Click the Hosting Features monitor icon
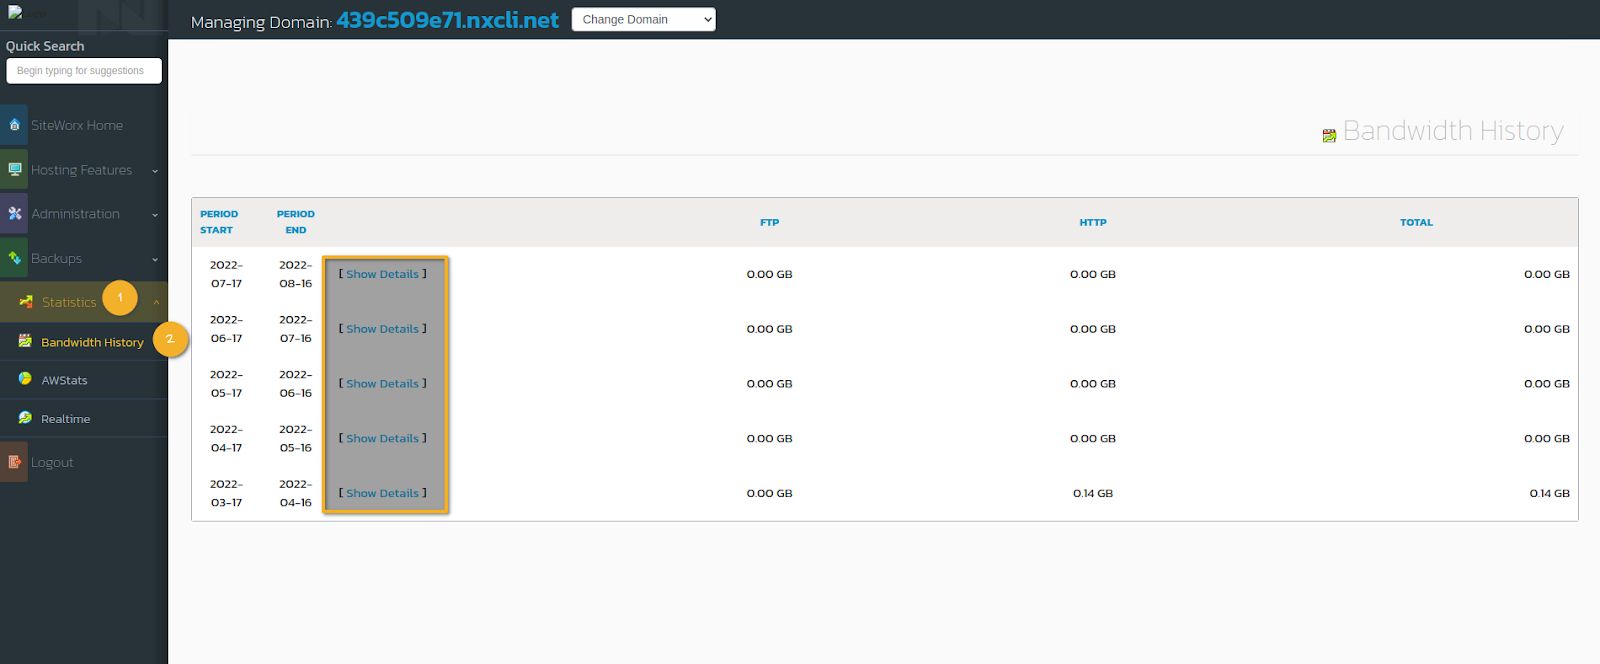 click(14, 169)
